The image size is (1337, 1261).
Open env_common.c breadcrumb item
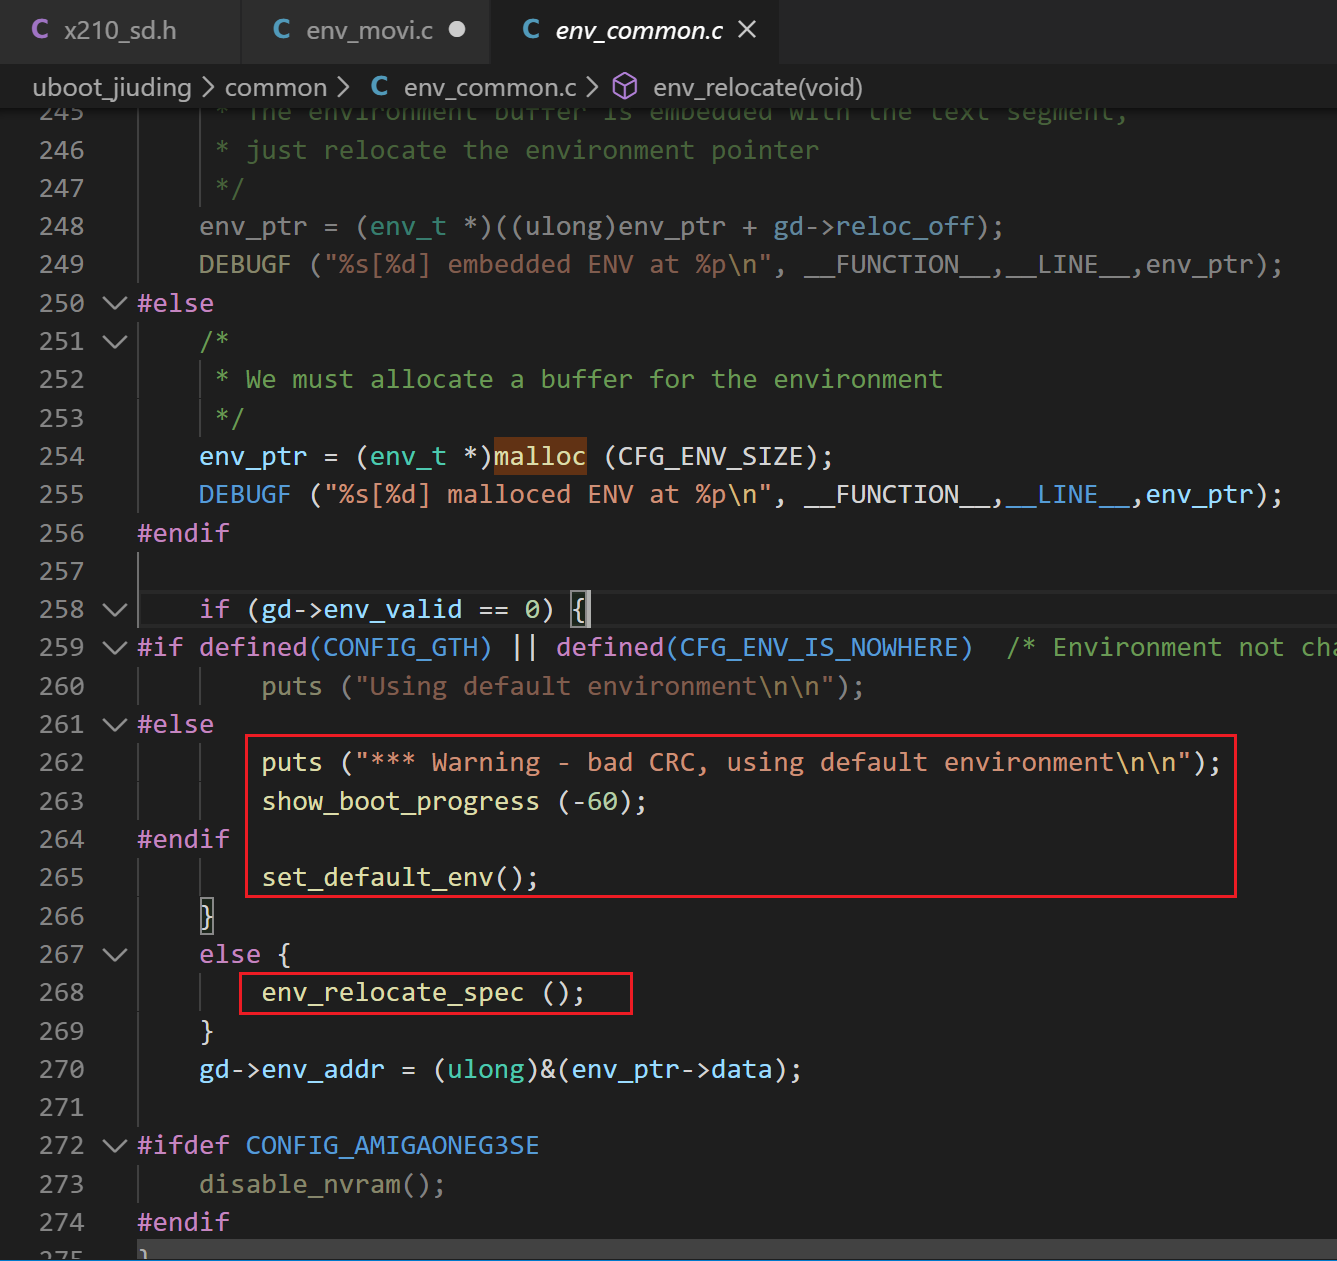click(x=490, y=88)
